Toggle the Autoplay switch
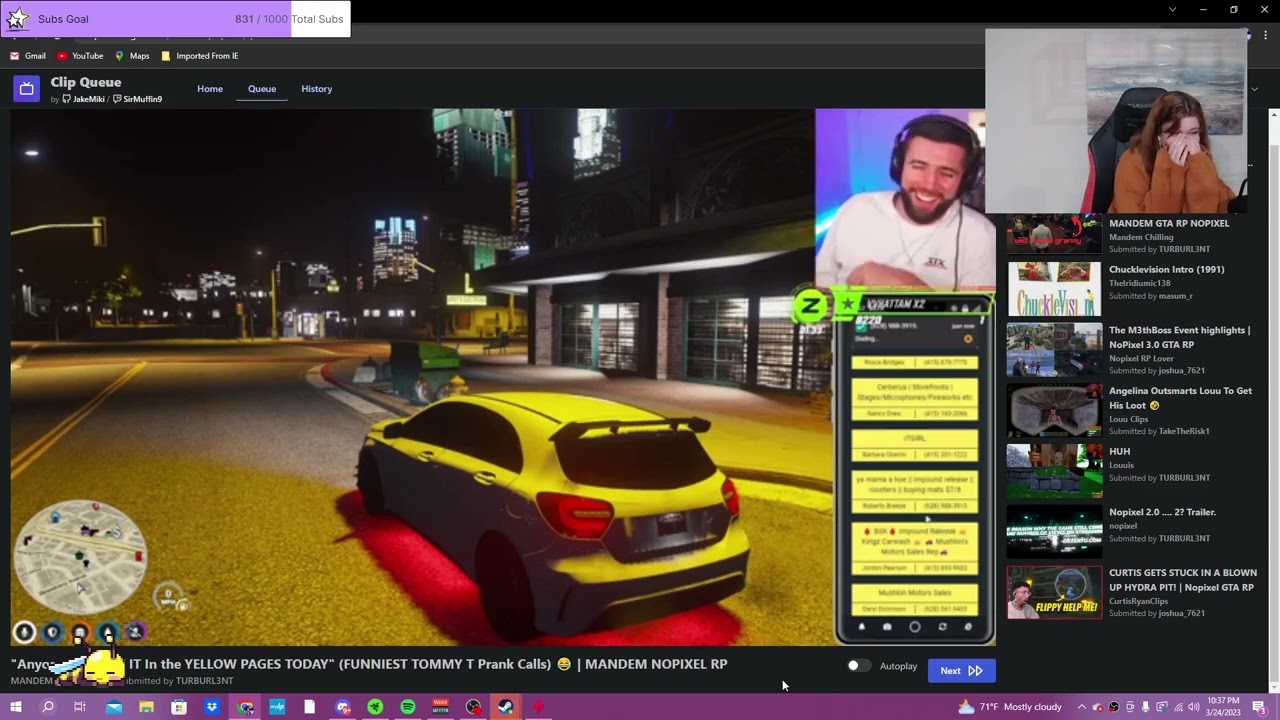Image resolution: width=1280 pixels, height=720 pixels. click(857, 666)
